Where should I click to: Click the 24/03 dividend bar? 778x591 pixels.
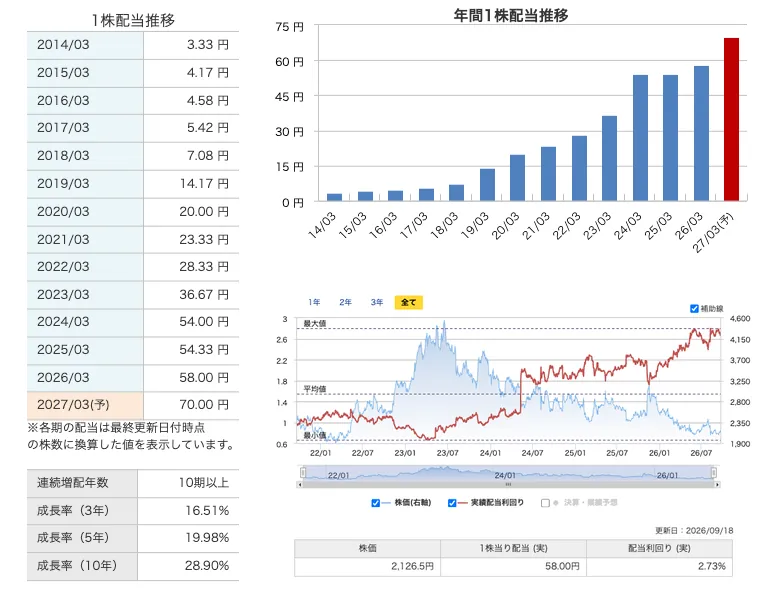tap(640, 138)
